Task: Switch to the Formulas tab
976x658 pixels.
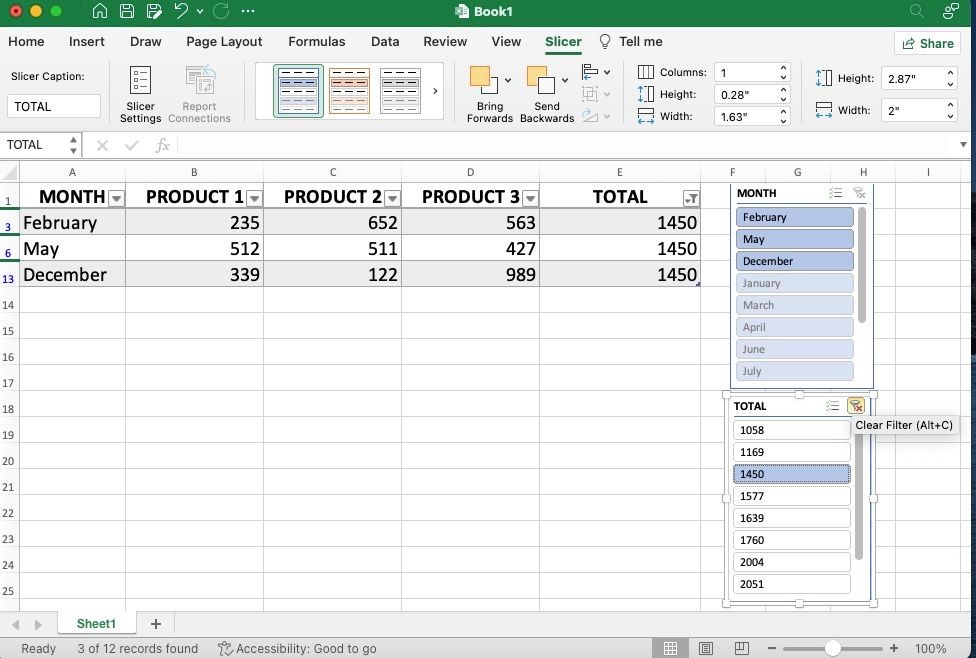Action: (316, 42)
